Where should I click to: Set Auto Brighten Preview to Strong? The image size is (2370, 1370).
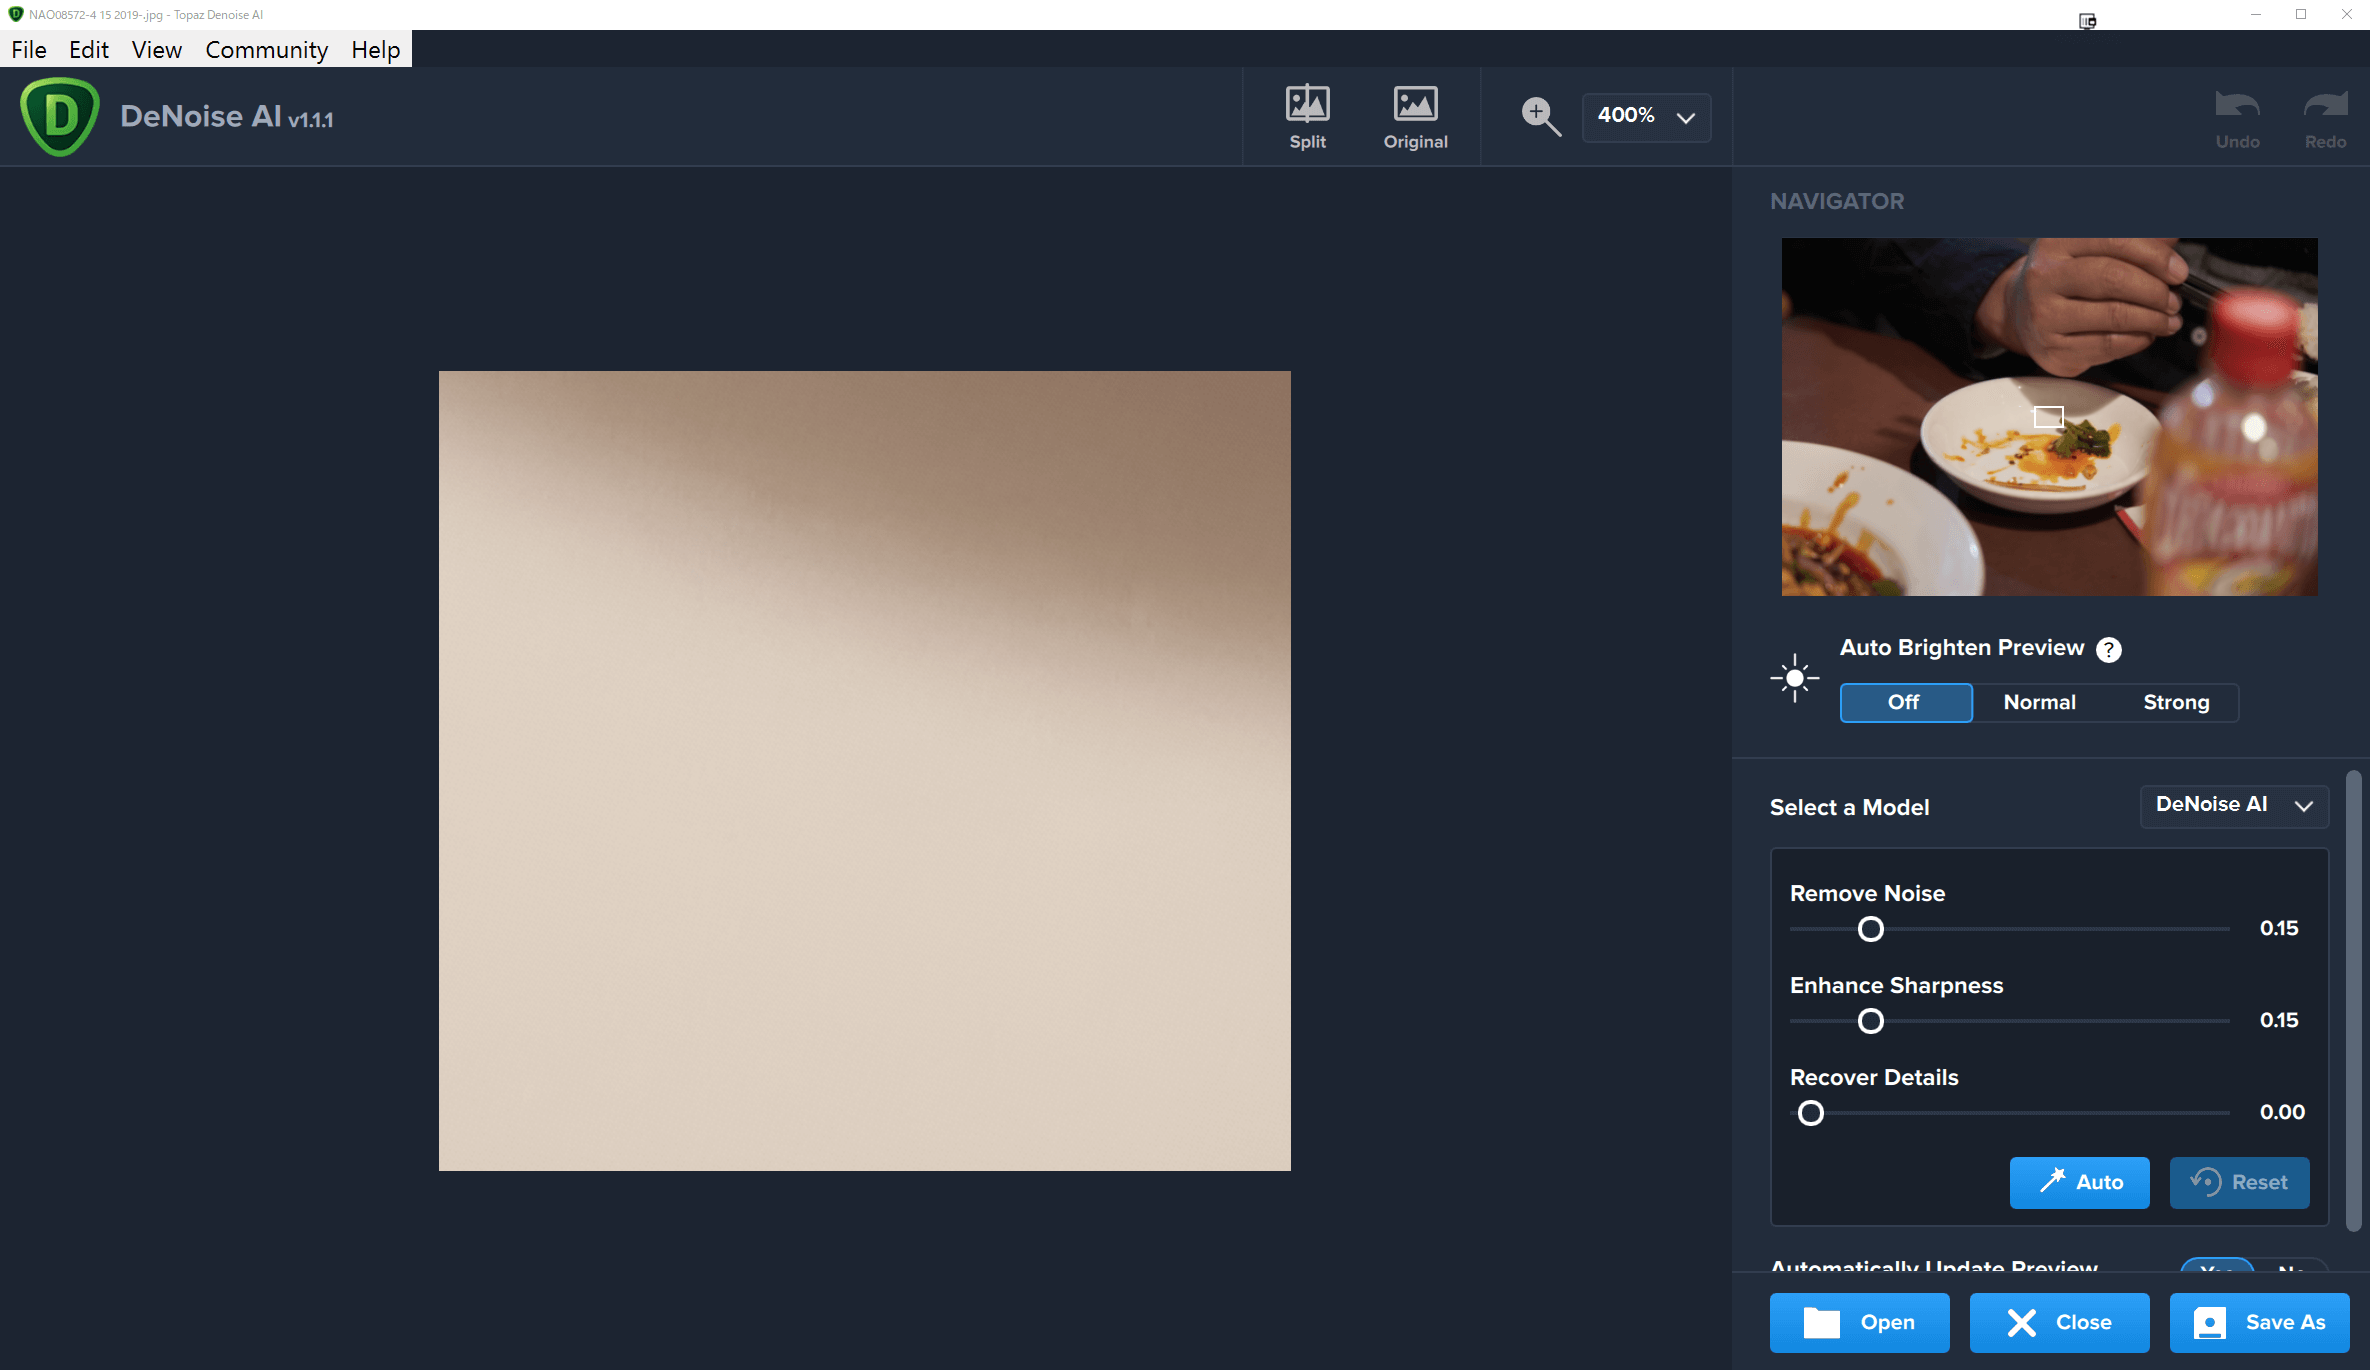click(x=2176, y=702)
